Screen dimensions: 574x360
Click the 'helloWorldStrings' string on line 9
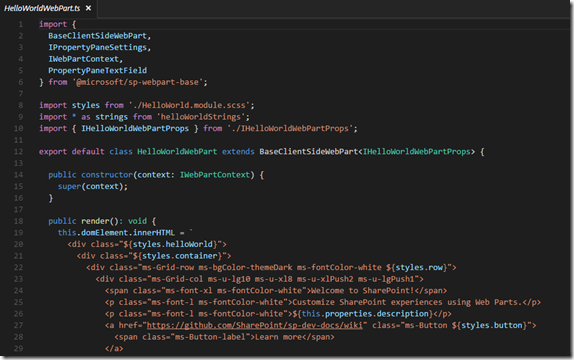tap(201, 117)
